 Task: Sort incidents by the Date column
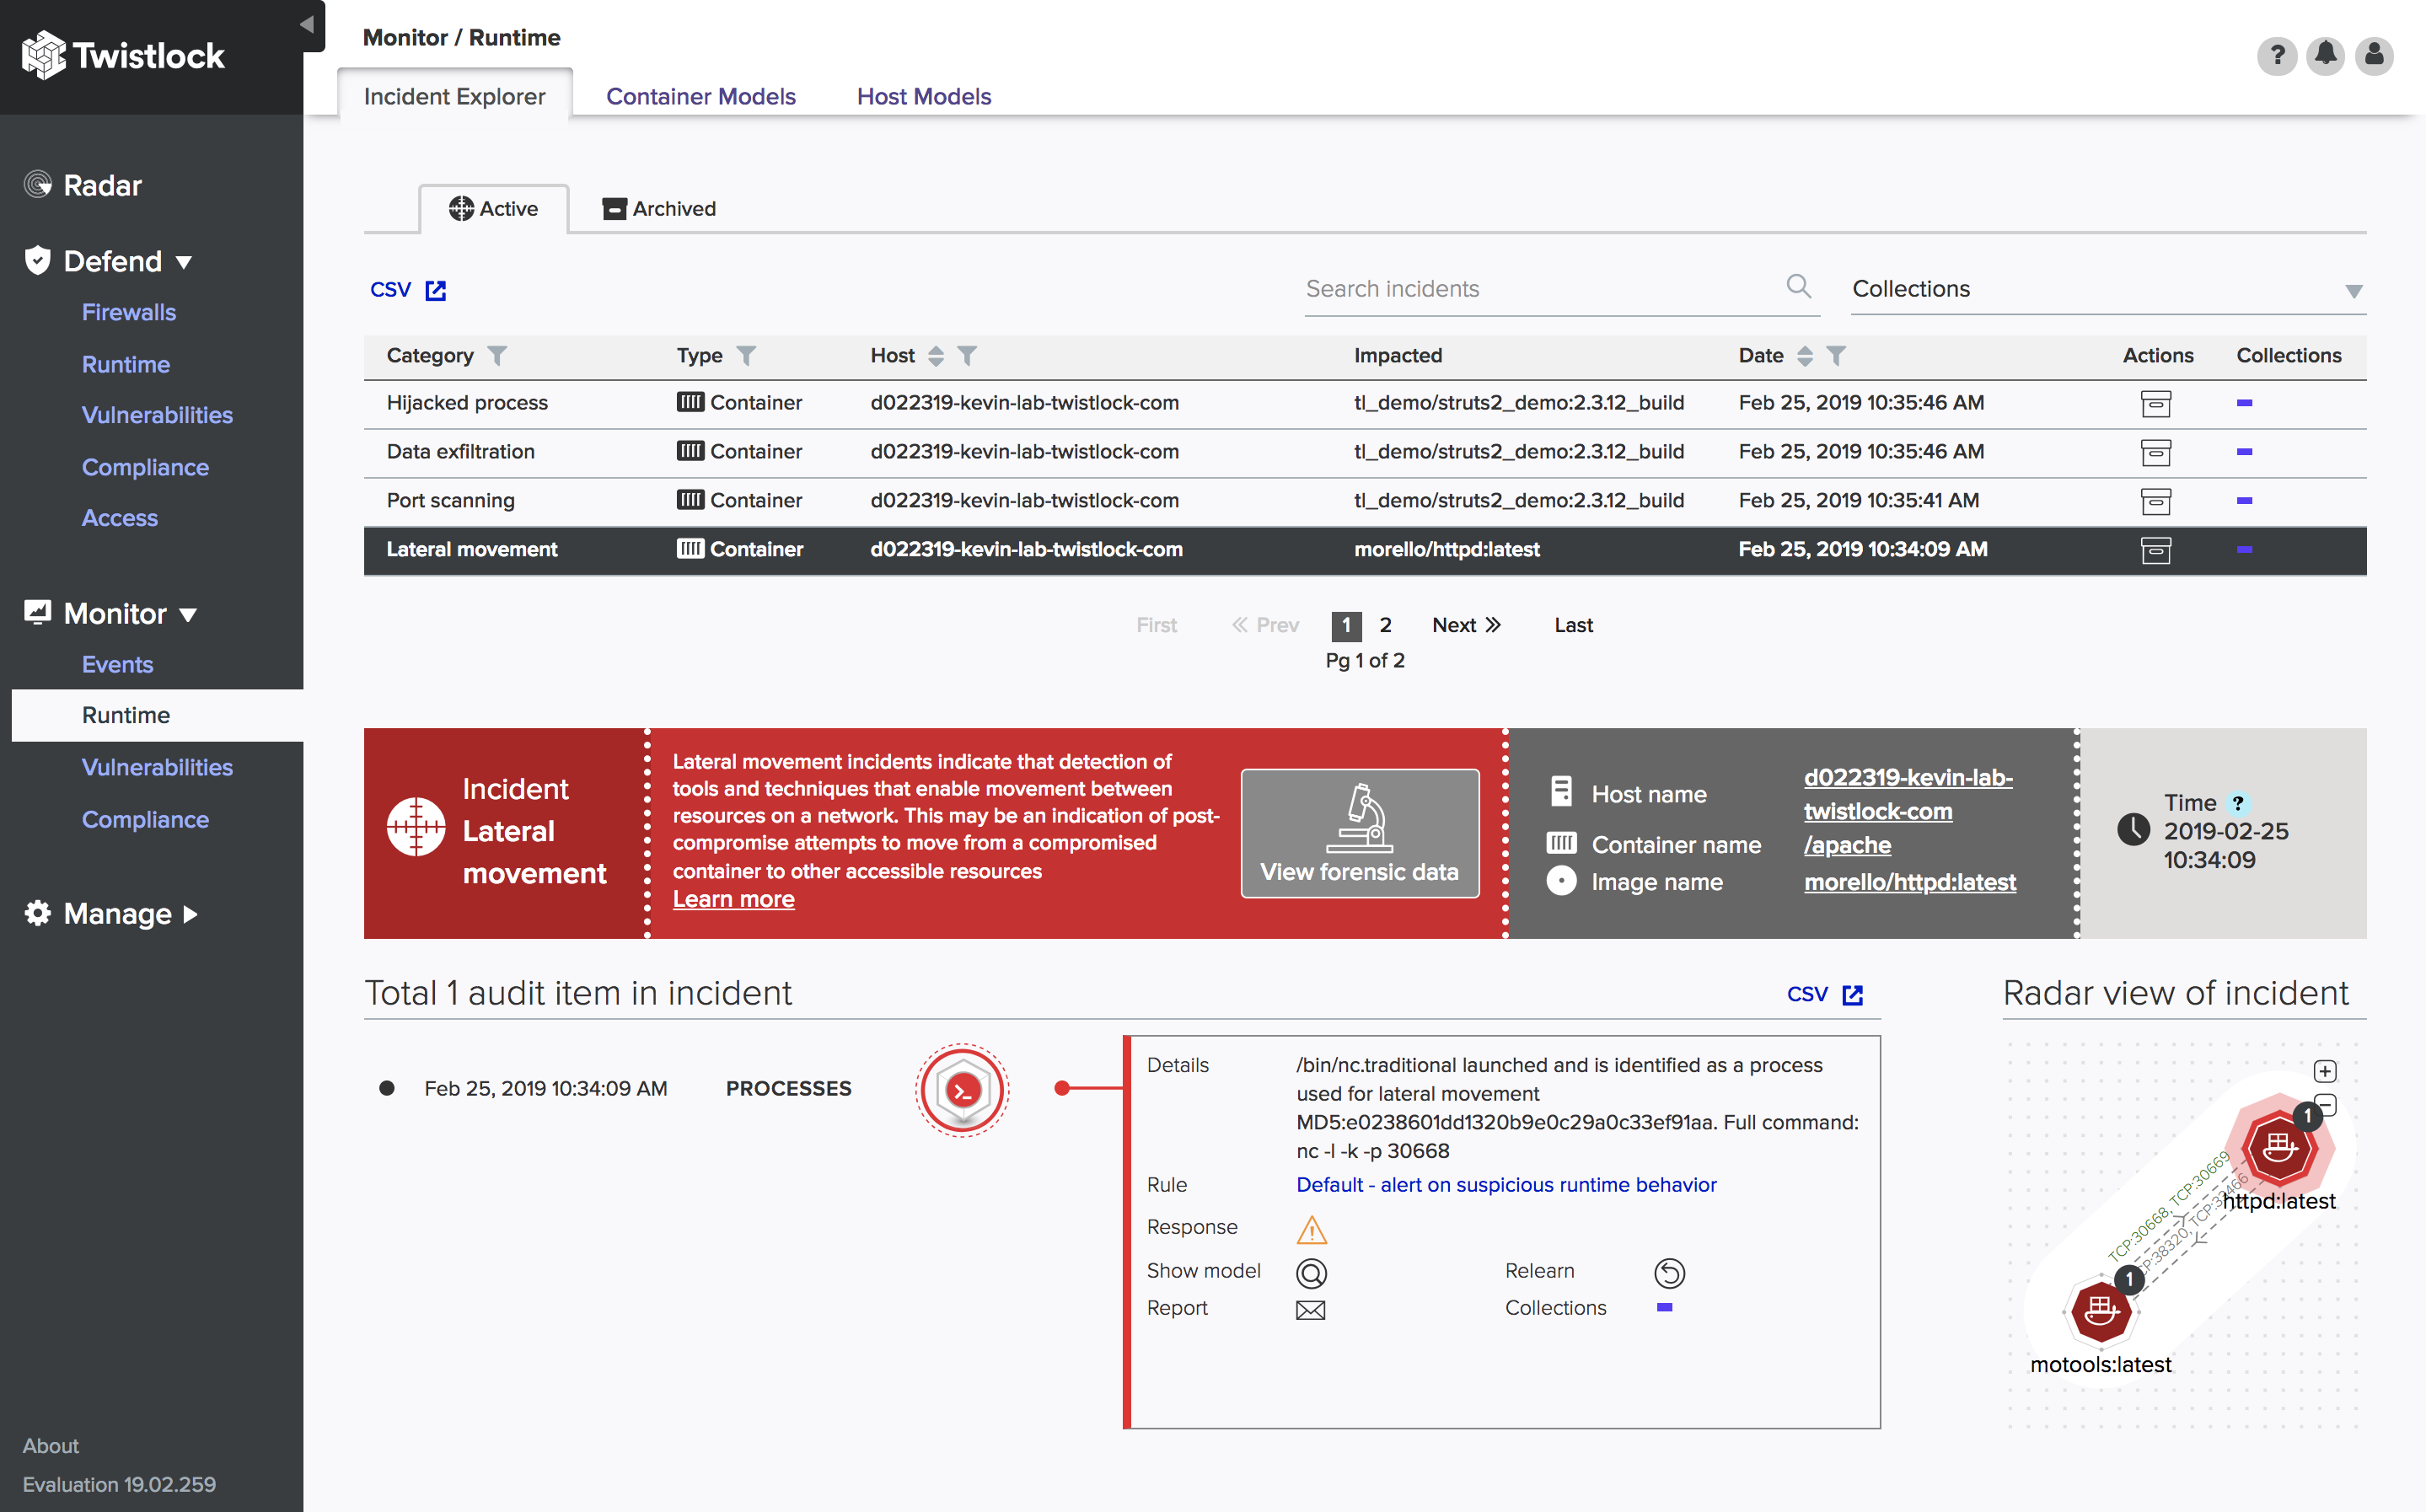1805,356
